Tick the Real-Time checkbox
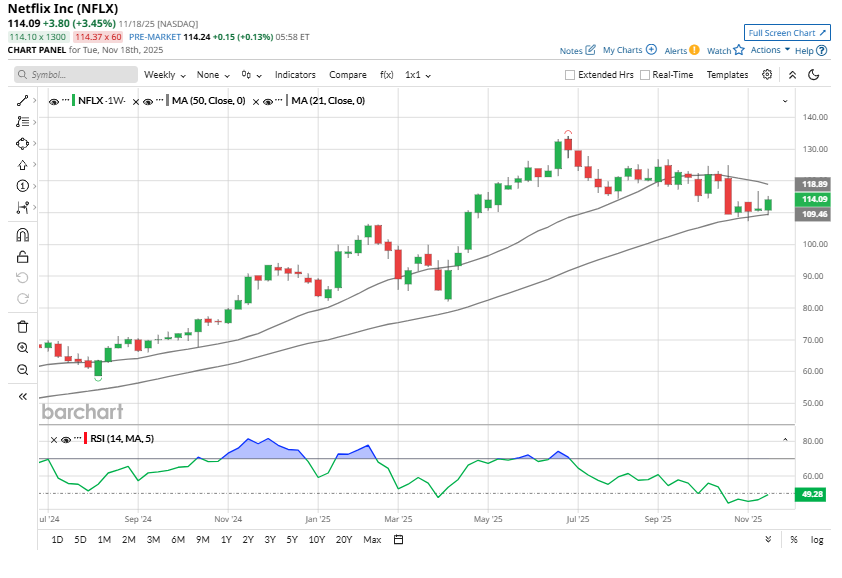Screen dimensions: 842x578 tap(645, 75)
